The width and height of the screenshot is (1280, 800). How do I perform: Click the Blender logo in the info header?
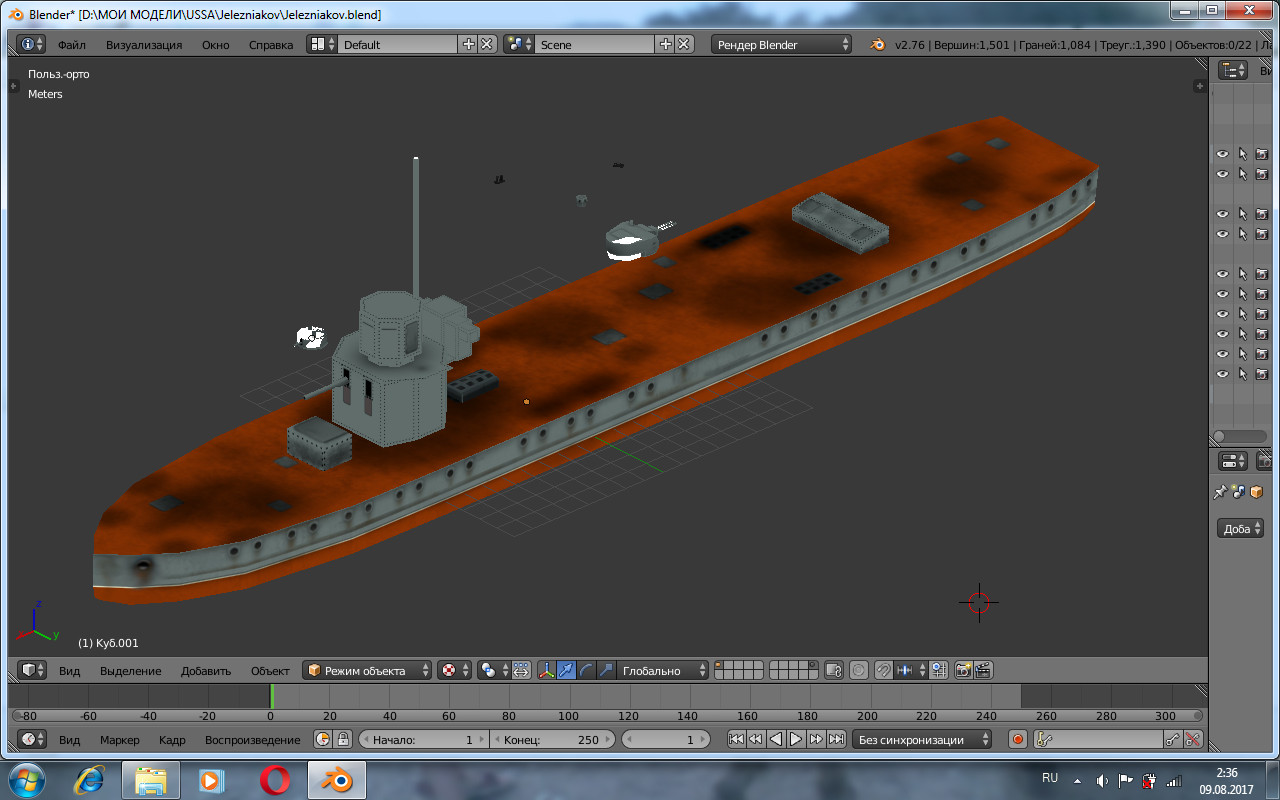[x=877, y=44]
